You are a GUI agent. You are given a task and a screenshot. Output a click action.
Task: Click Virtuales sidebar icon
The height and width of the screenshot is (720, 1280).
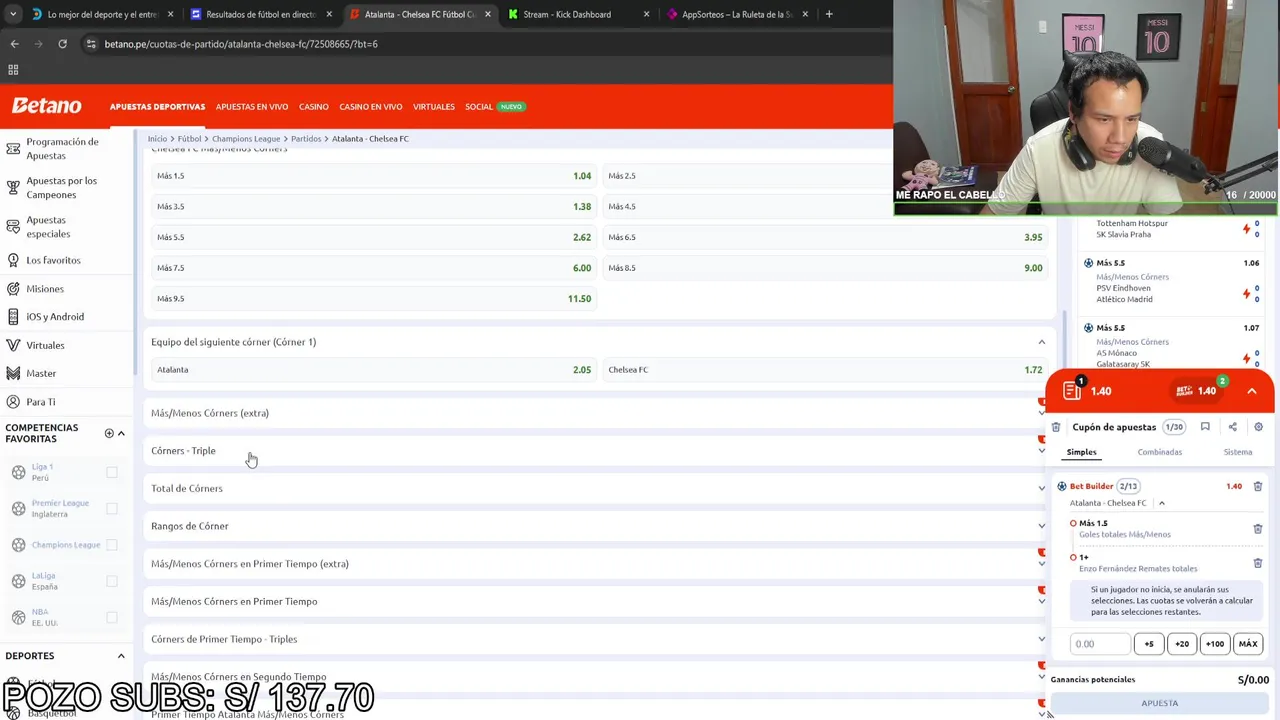pos(13,345)
